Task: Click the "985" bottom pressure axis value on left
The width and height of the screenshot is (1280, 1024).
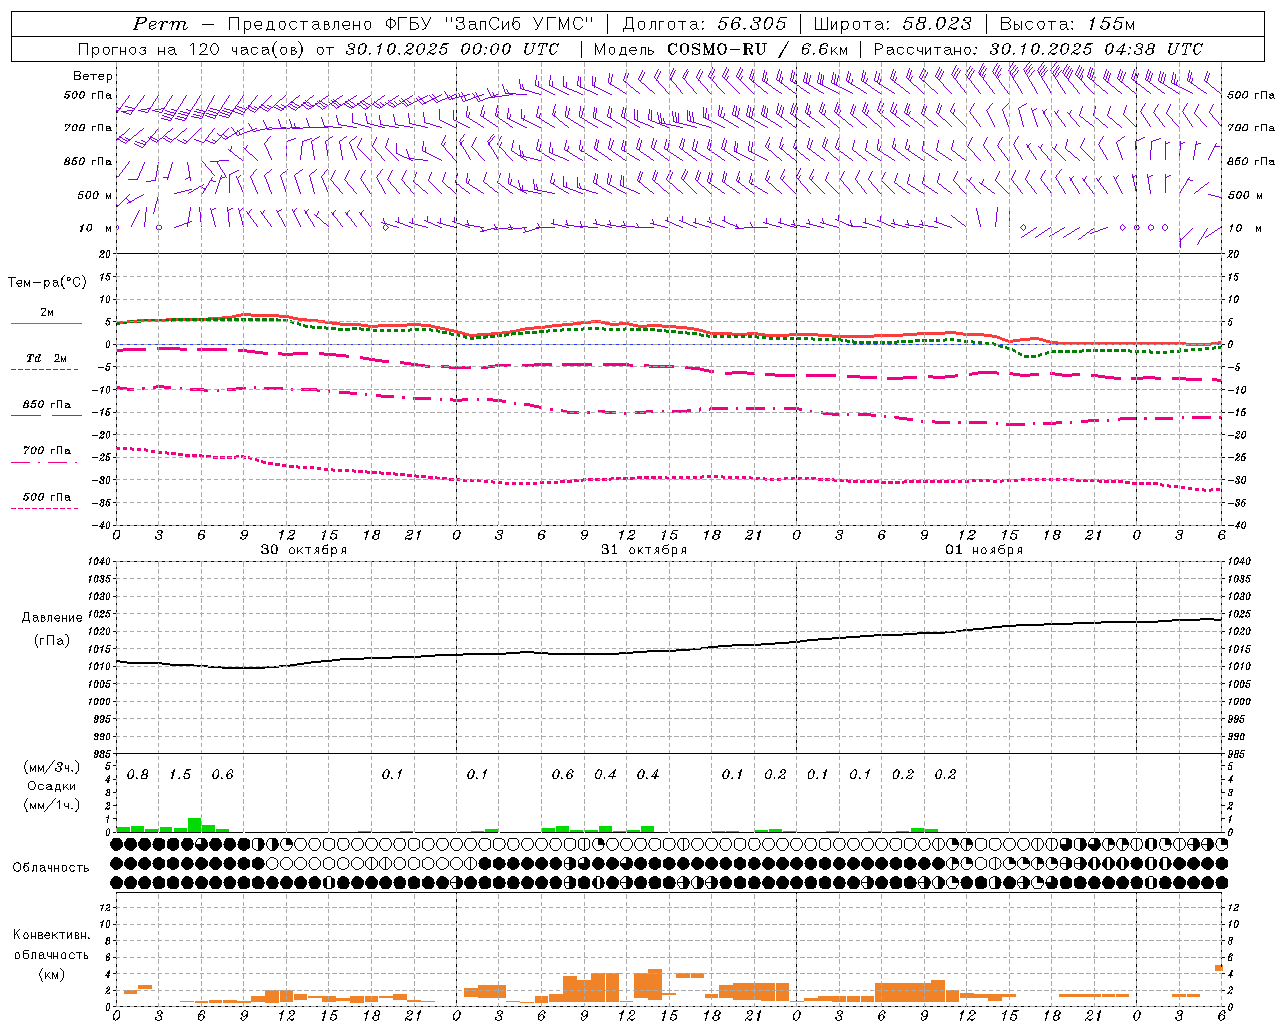Action: (104, 754)
